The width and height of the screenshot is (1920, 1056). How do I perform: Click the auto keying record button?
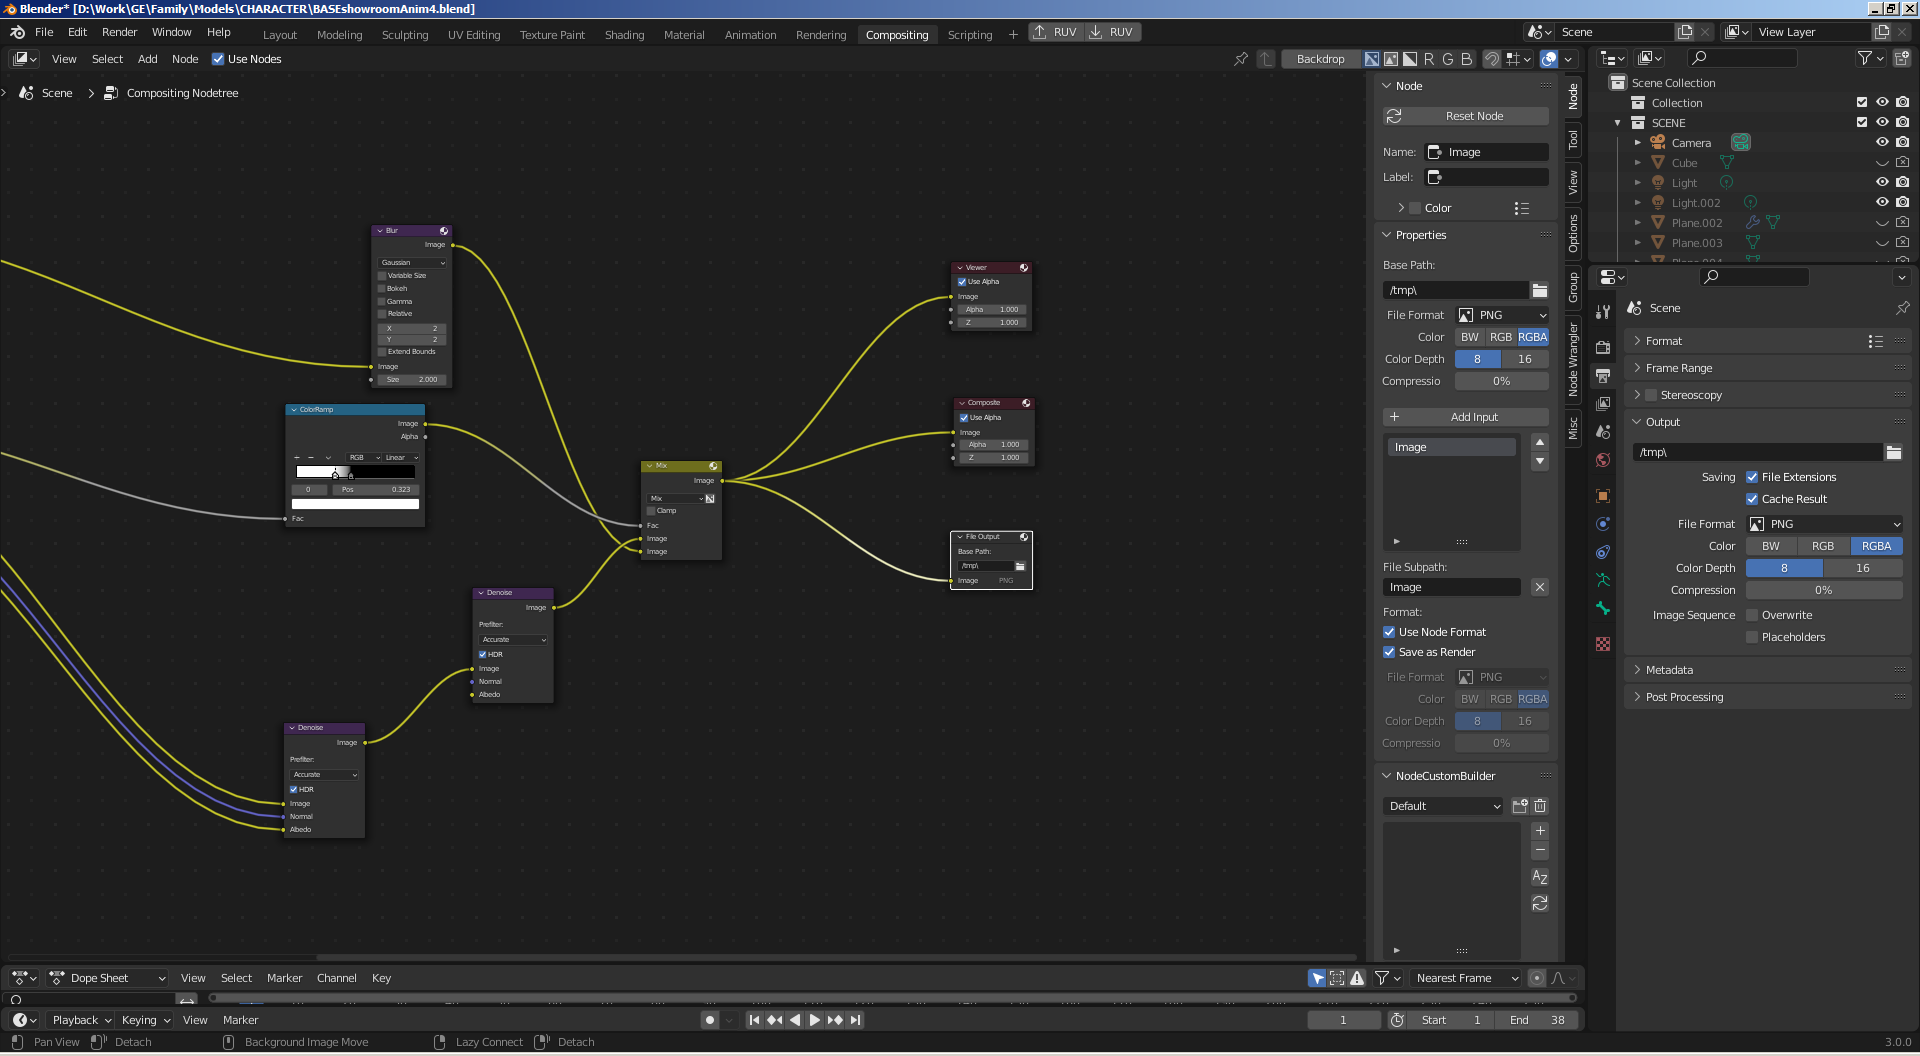tap(710, 1020)
